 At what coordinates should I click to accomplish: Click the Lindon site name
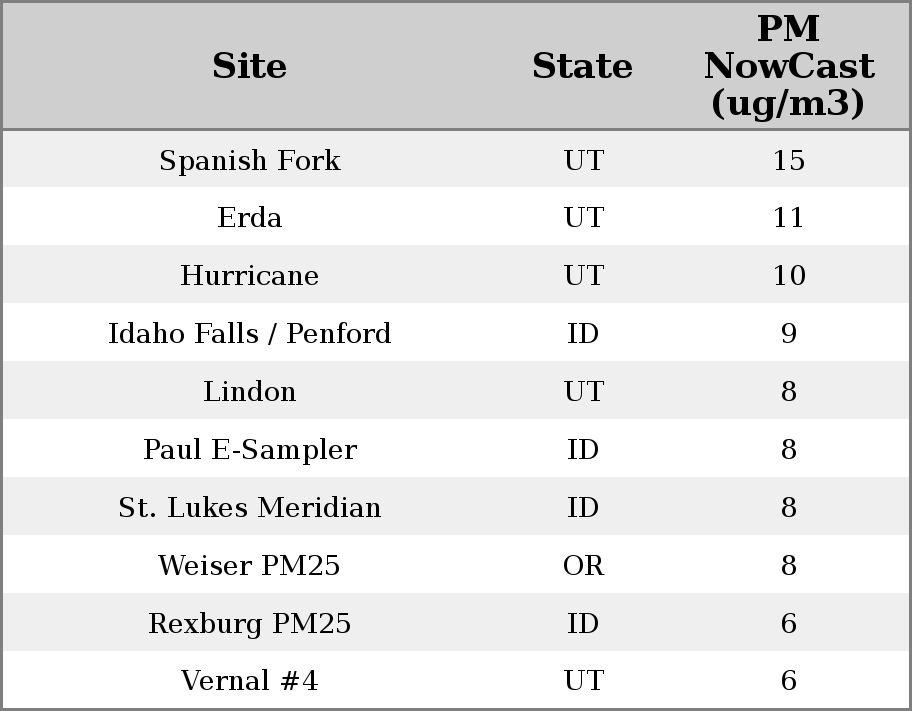point(249,392)
